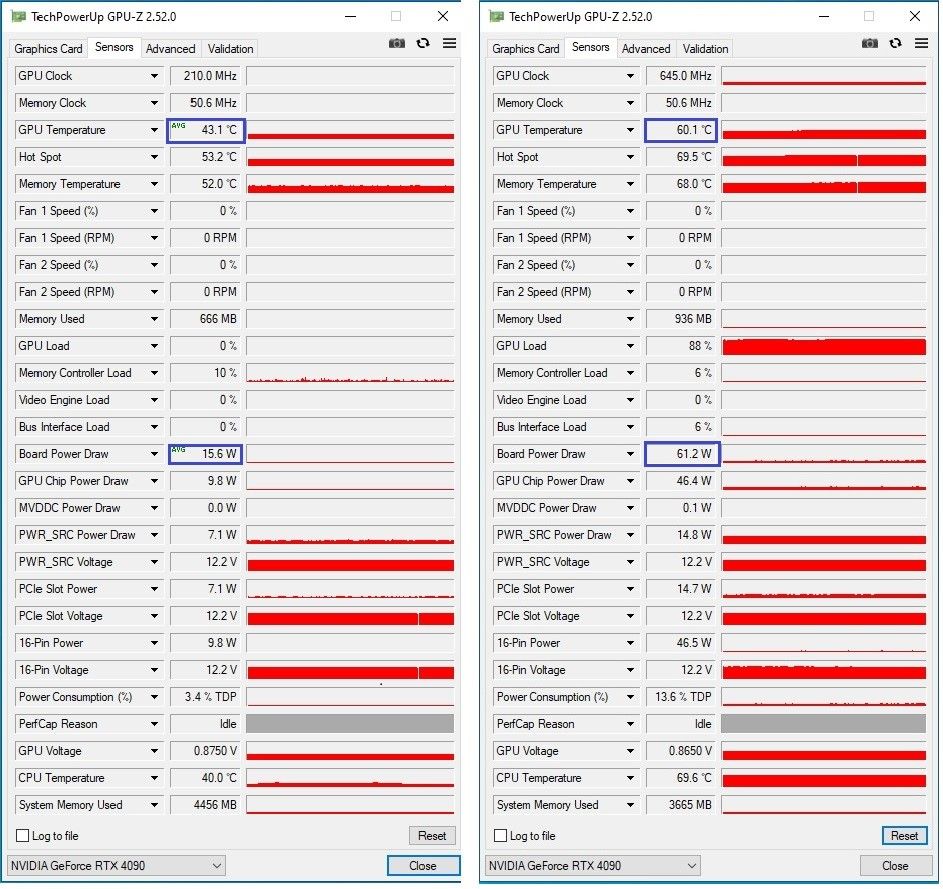Screen dimensions: 943x889
Task: Open the Advanced tab in left window
Action: click(171, 49)
